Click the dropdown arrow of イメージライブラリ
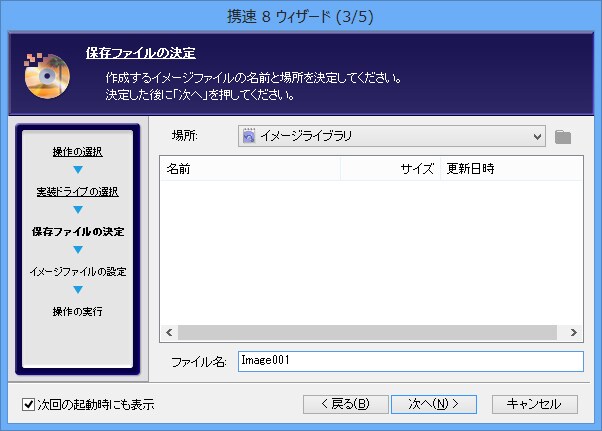The width and height of the screenshot is (602, 431). (538, 136)
